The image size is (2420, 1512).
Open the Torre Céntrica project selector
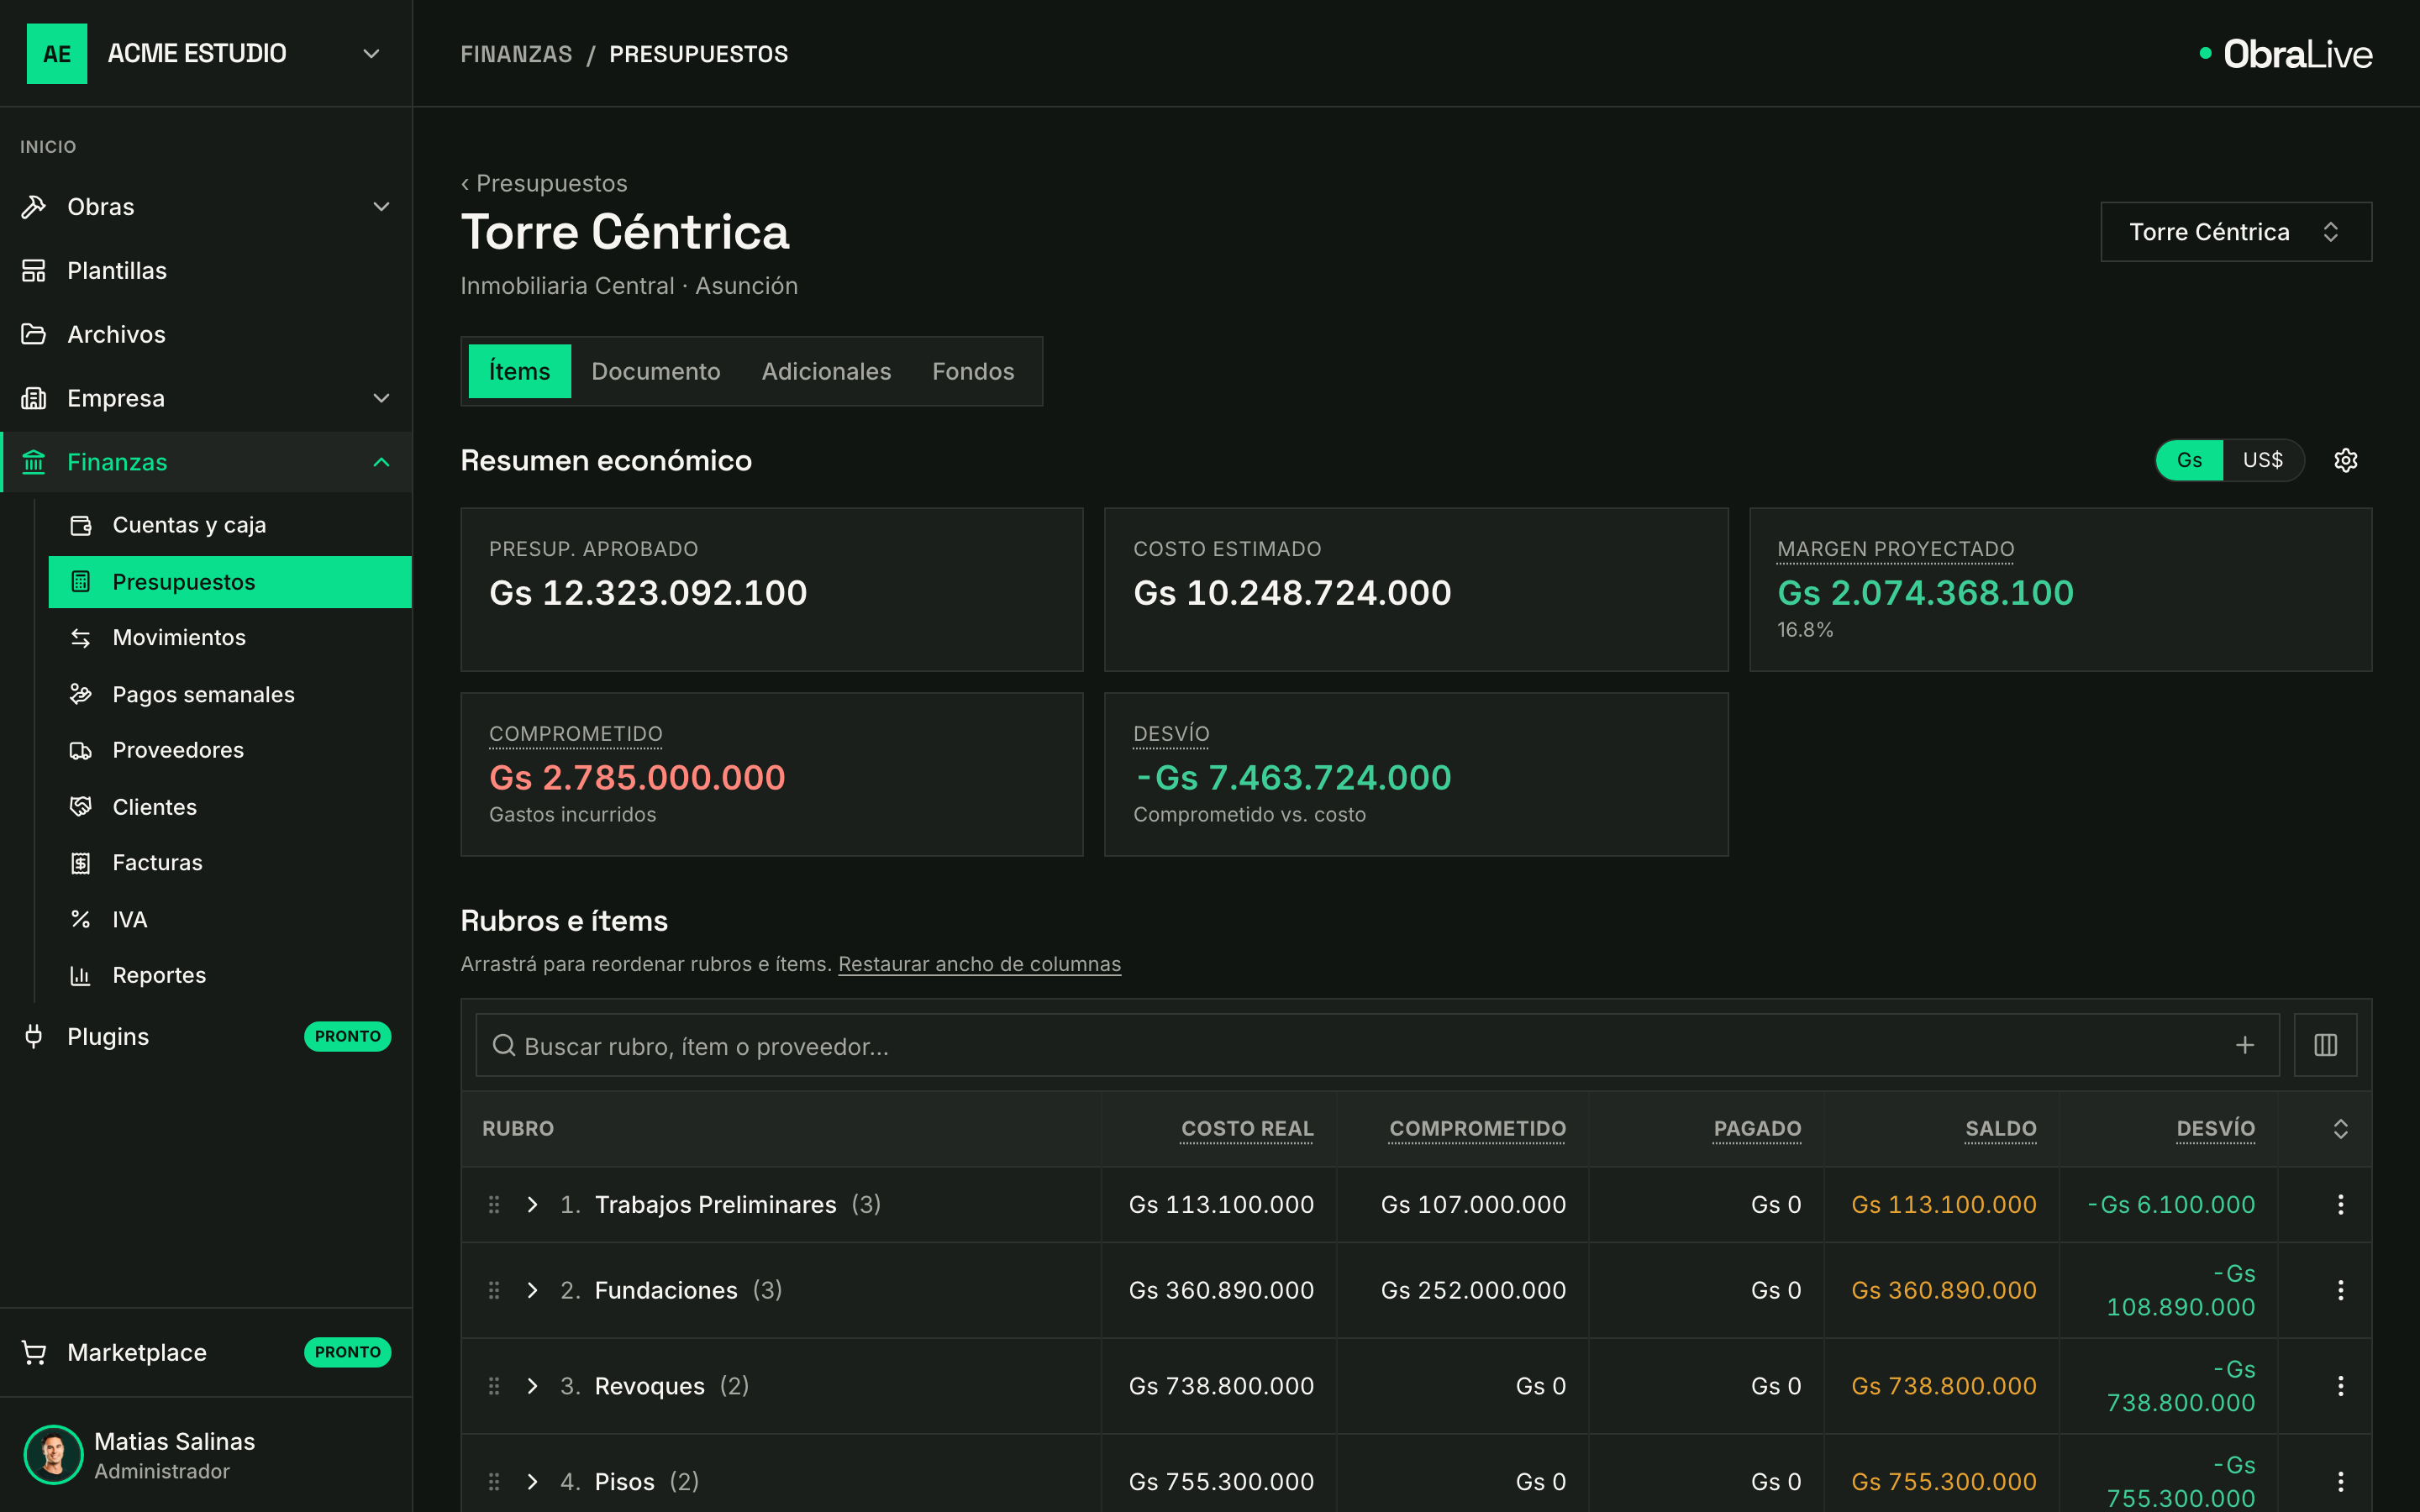coord(2236,232)
